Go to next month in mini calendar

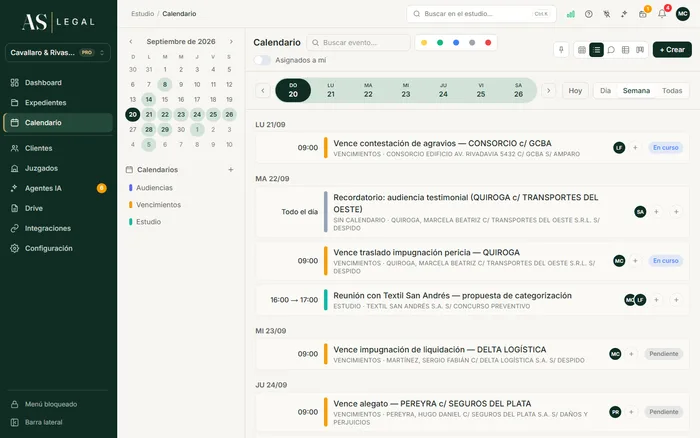(x=231, y=42)
